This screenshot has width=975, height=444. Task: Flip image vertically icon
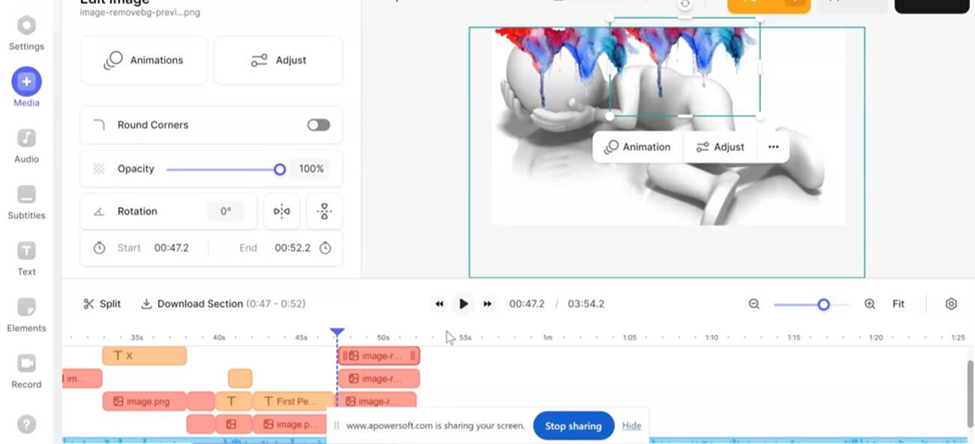pos(324,211)
